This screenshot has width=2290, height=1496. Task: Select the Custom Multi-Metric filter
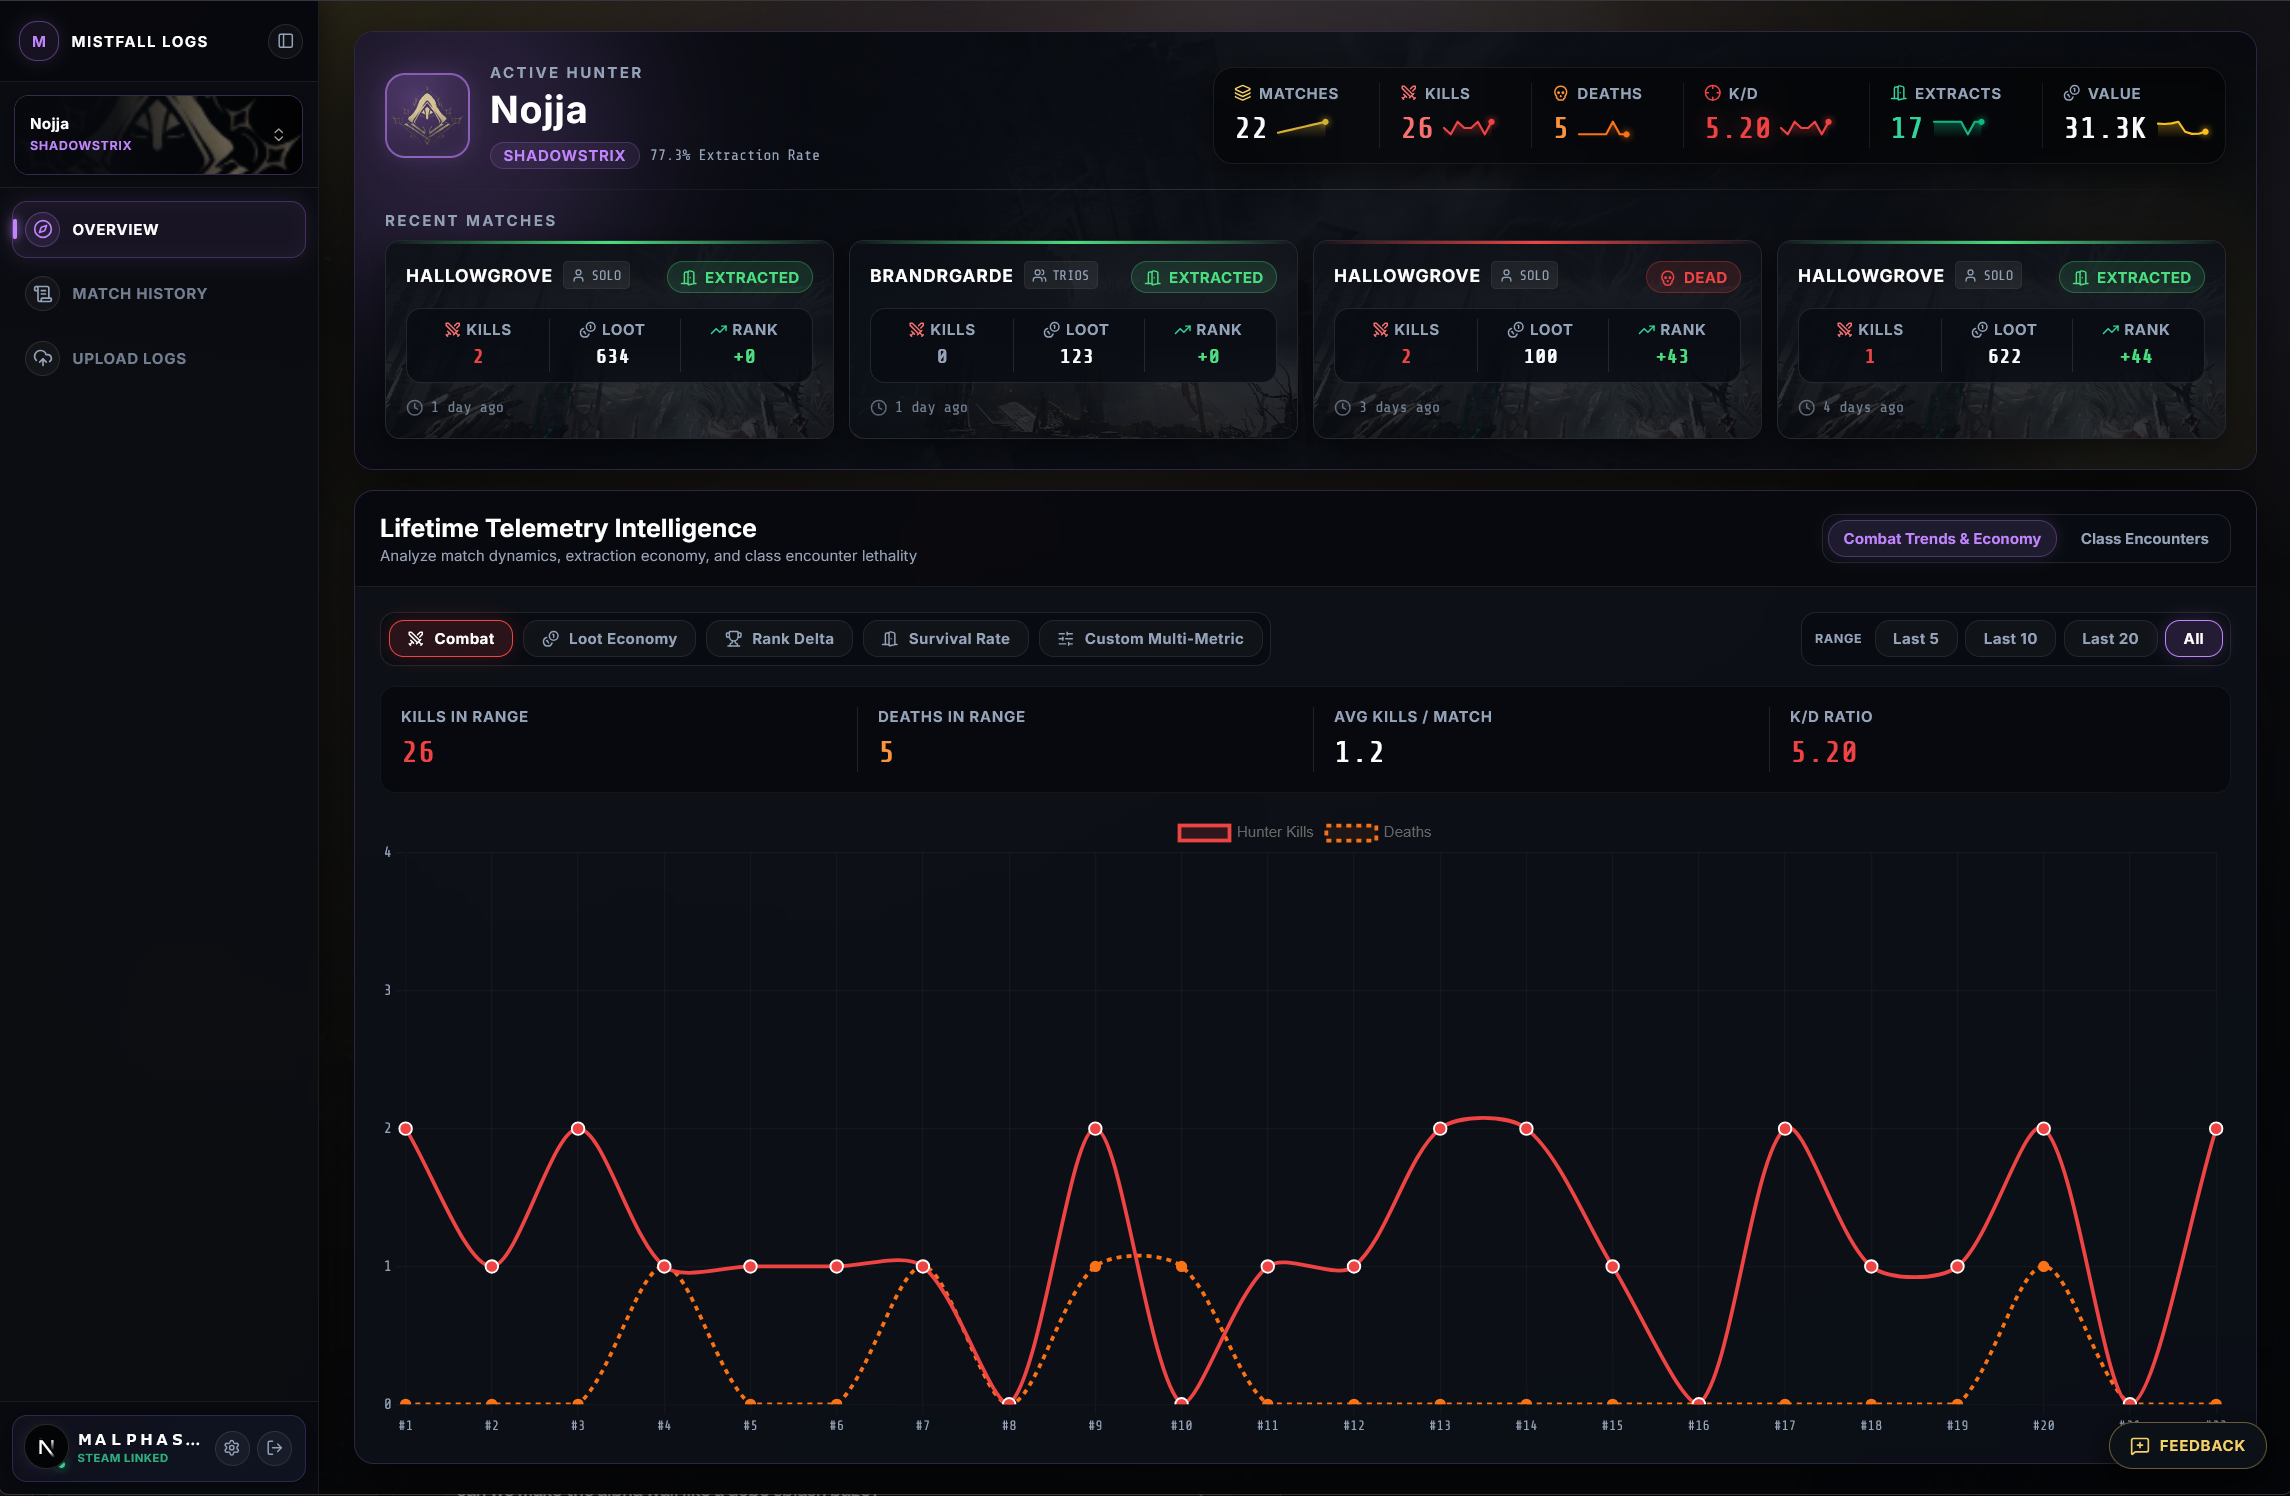[x=1150, y=638]
